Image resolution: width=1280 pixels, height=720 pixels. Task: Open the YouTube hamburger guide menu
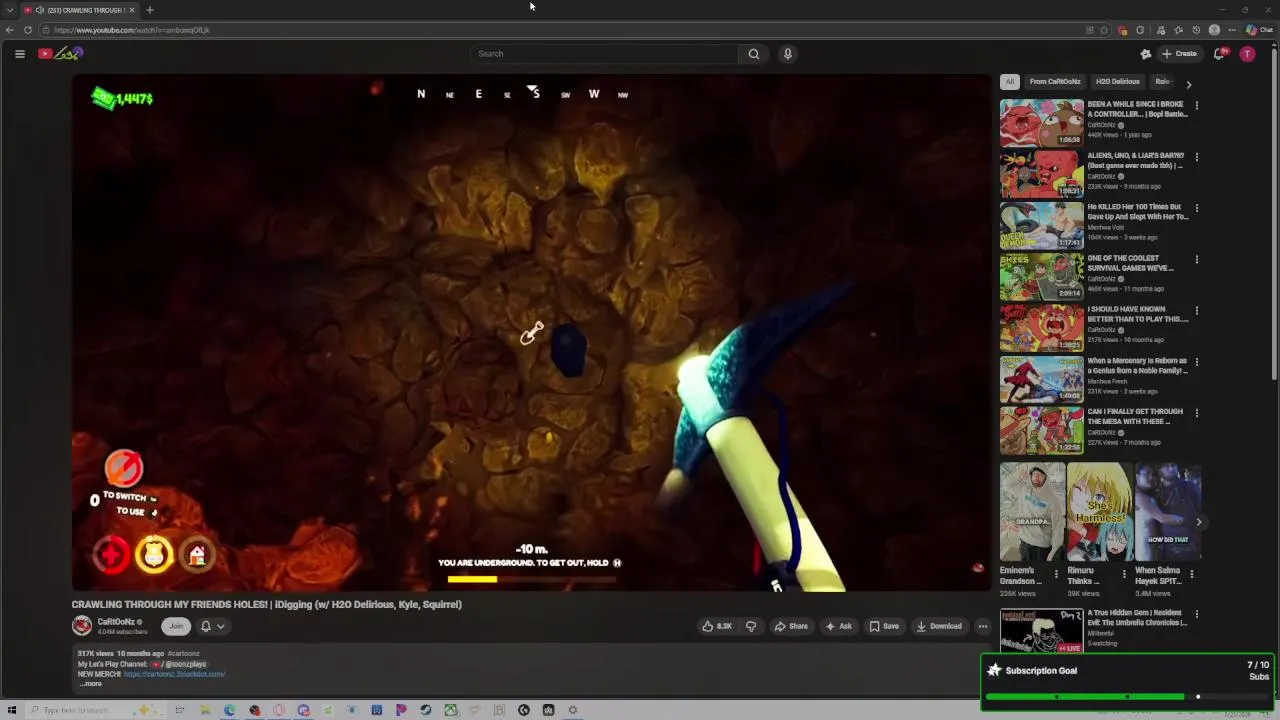(x=19, y=54)
